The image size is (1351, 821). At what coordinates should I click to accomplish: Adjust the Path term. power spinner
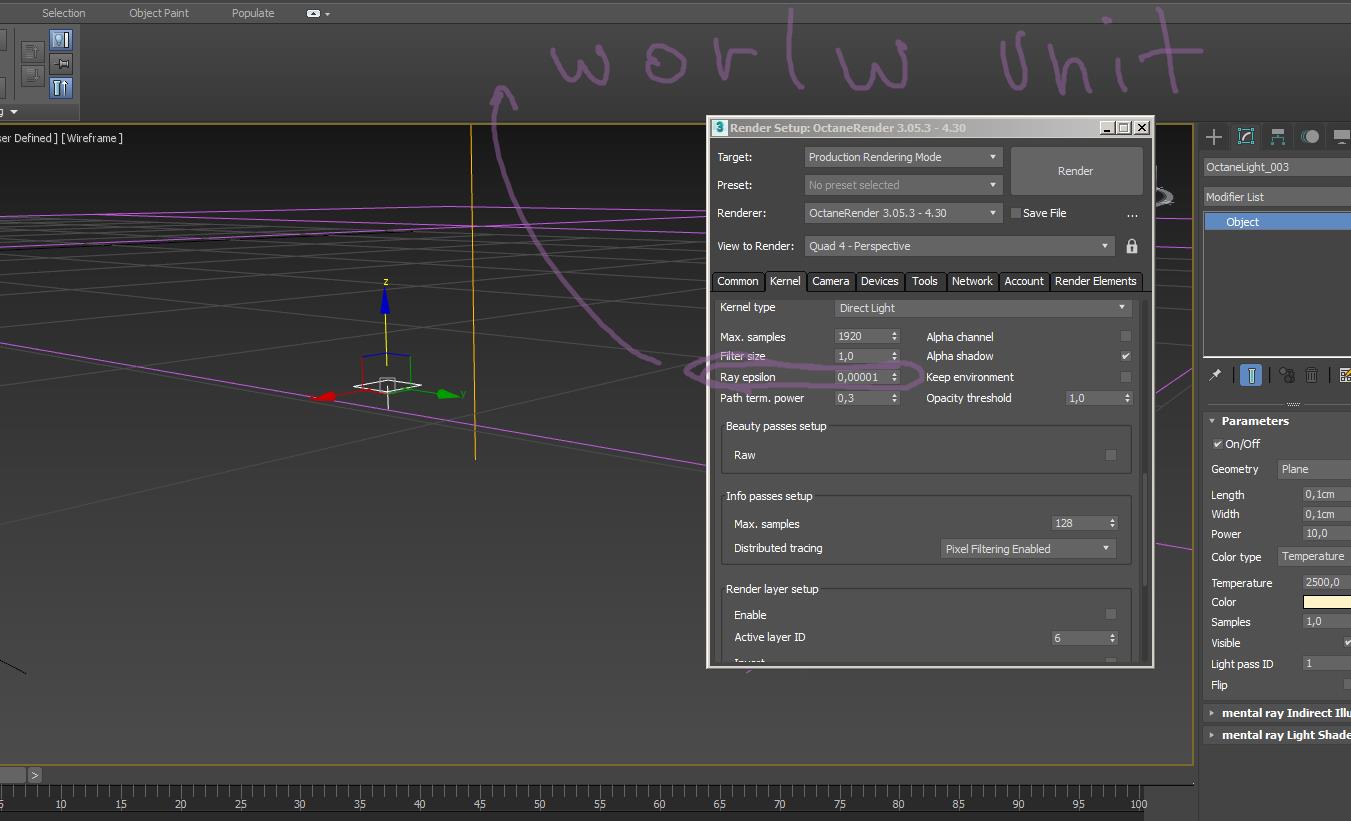(894, 398)
